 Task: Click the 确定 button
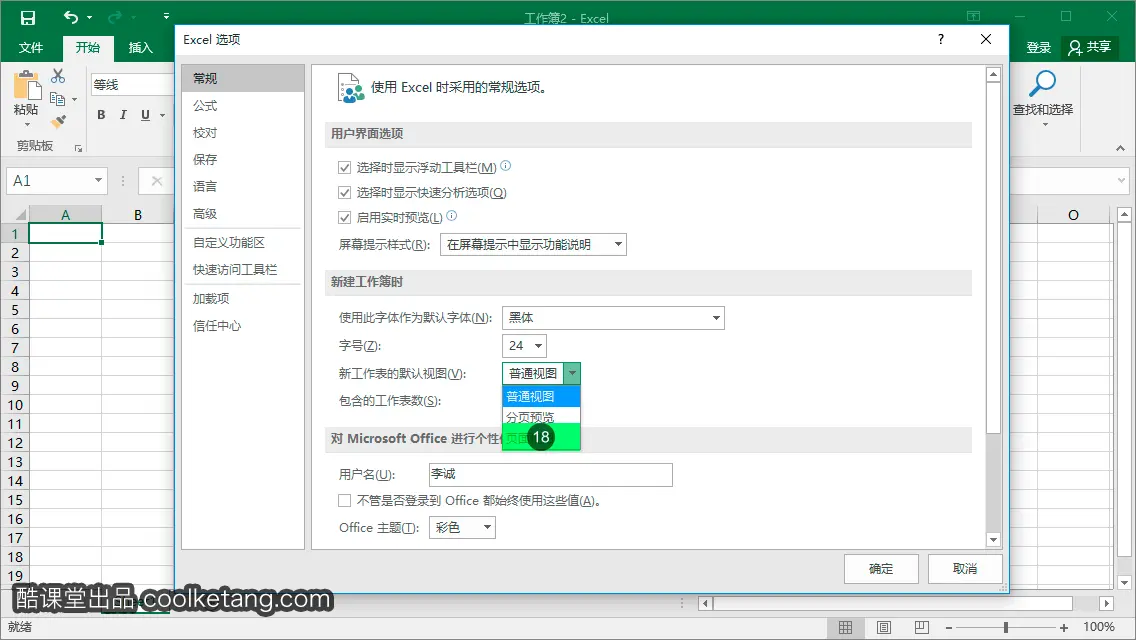click(x=881, y=569)
